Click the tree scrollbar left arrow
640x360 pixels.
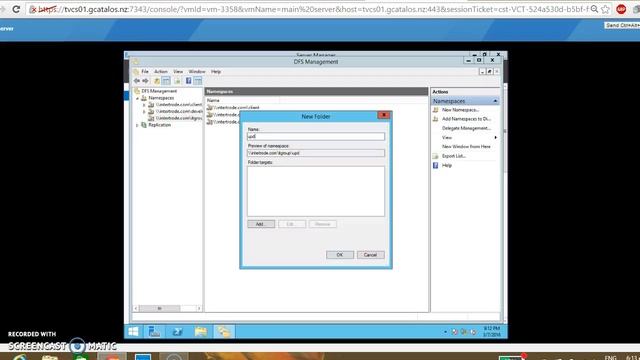tap(136, 308)
